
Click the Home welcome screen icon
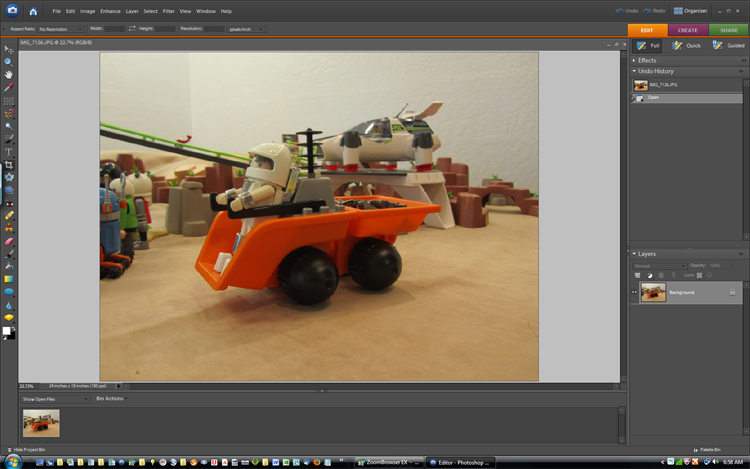pyautogui.click(x=33, y=11)
